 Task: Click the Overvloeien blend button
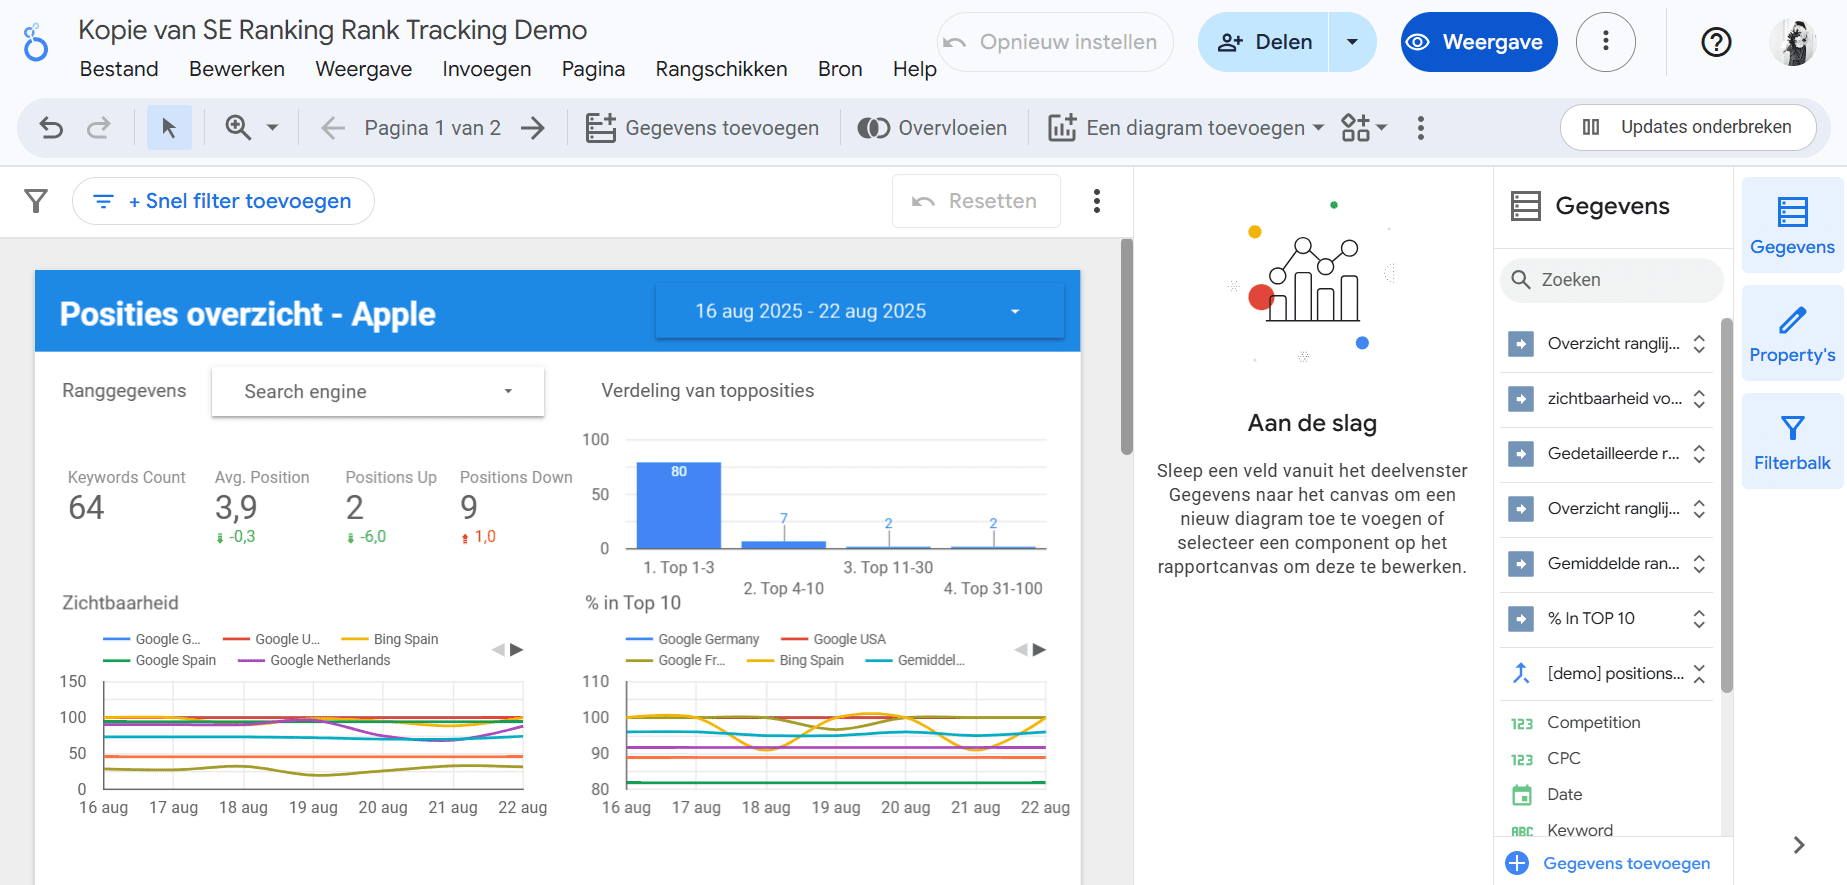[x=932, y=128]
